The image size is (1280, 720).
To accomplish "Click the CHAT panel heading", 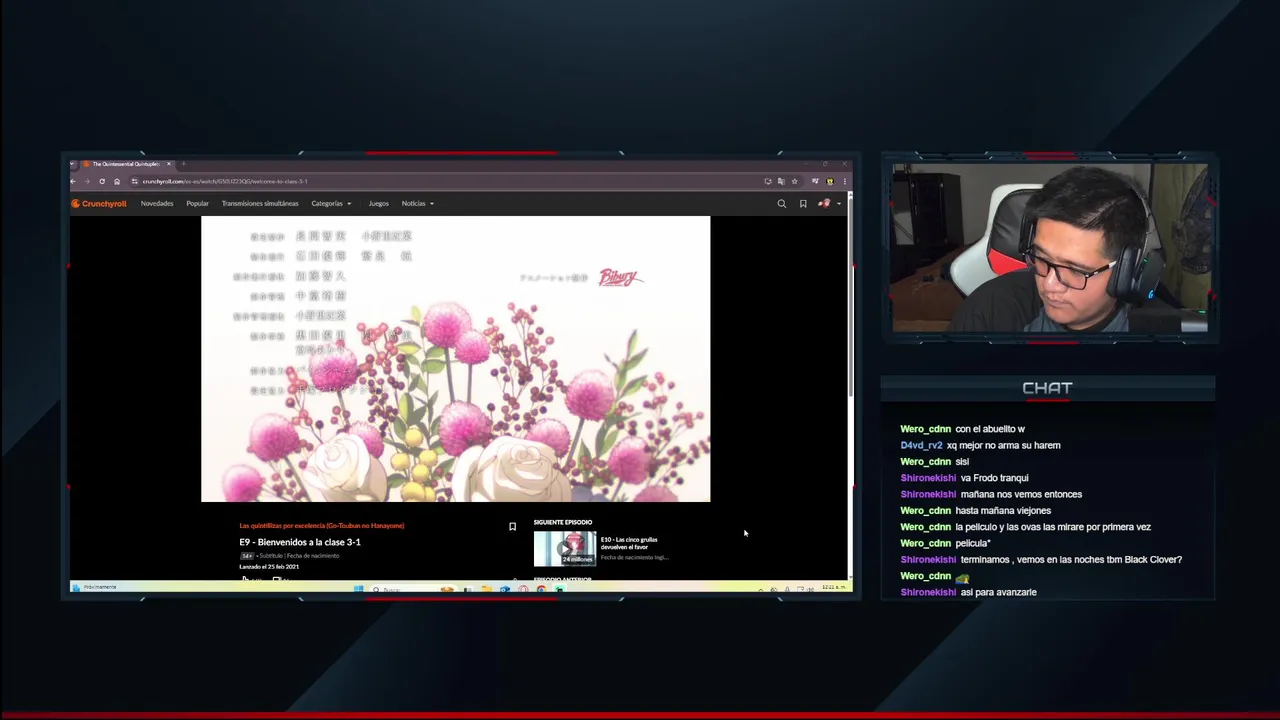I will (x=1047, y=388).
